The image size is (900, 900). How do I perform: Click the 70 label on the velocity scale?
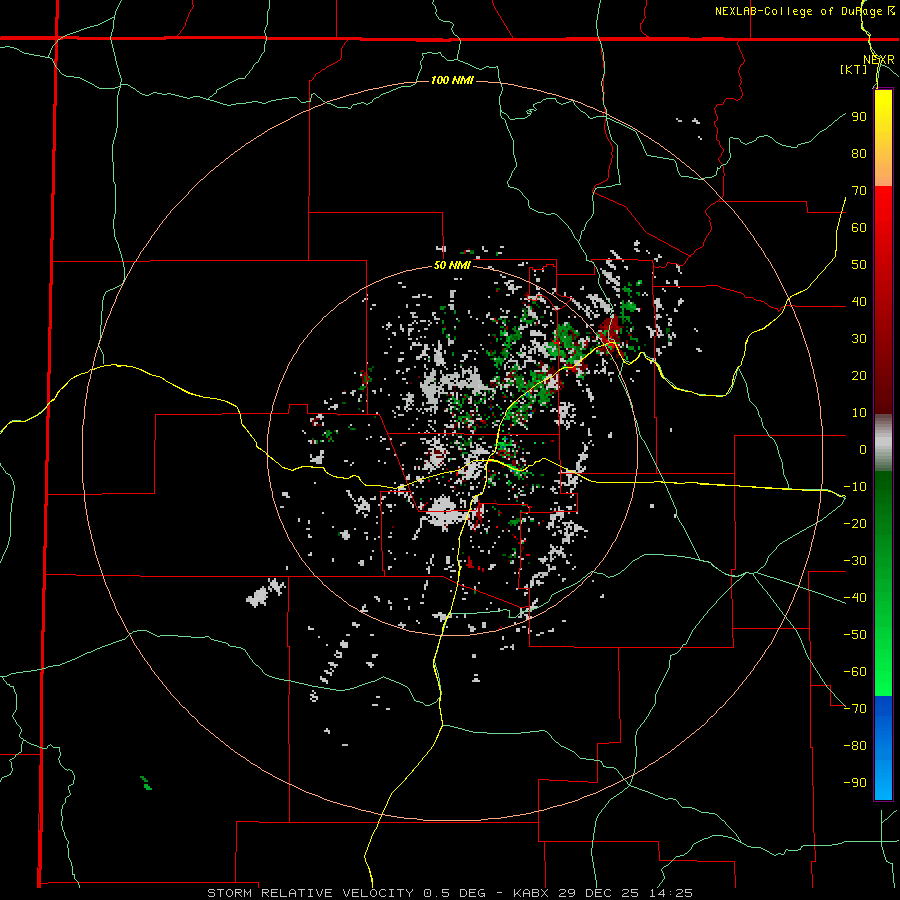point(859,191)
